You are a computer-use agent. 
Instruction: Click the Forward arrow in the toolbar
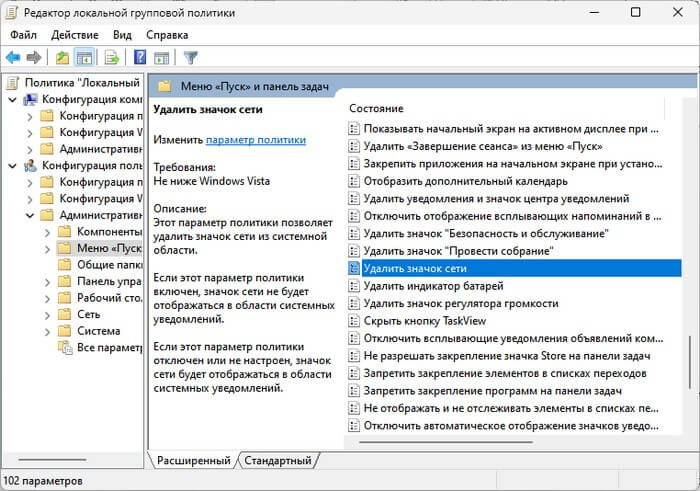pos(34,57)
